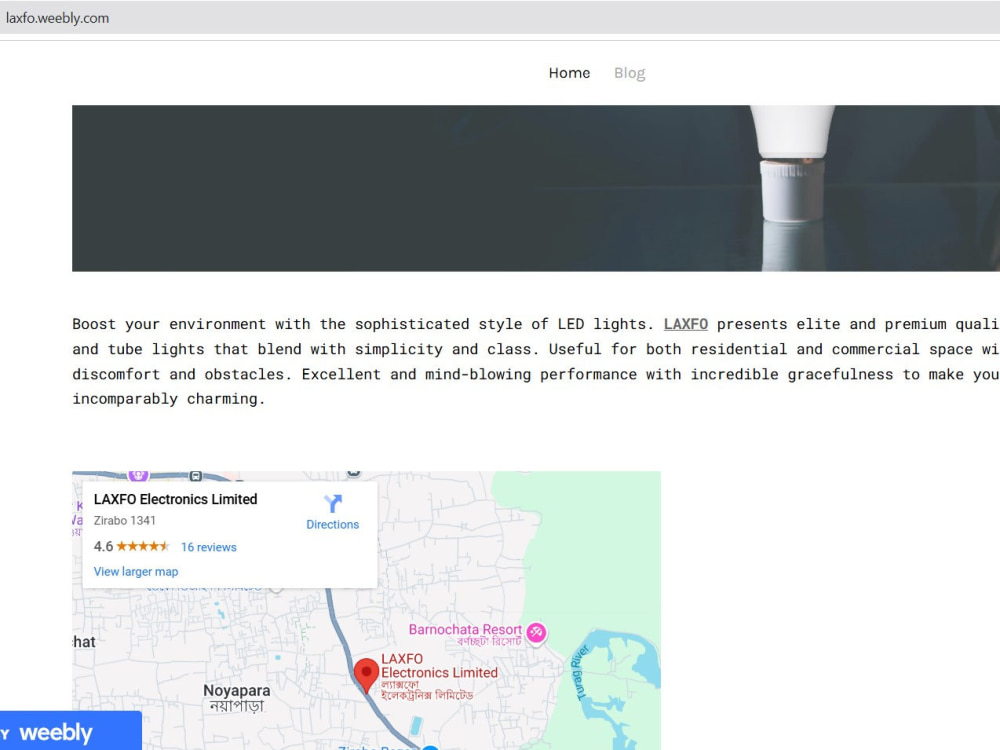Click the Noyapara map label
The width and height of the screenshot is (1000, 750).
pos(237,698)
